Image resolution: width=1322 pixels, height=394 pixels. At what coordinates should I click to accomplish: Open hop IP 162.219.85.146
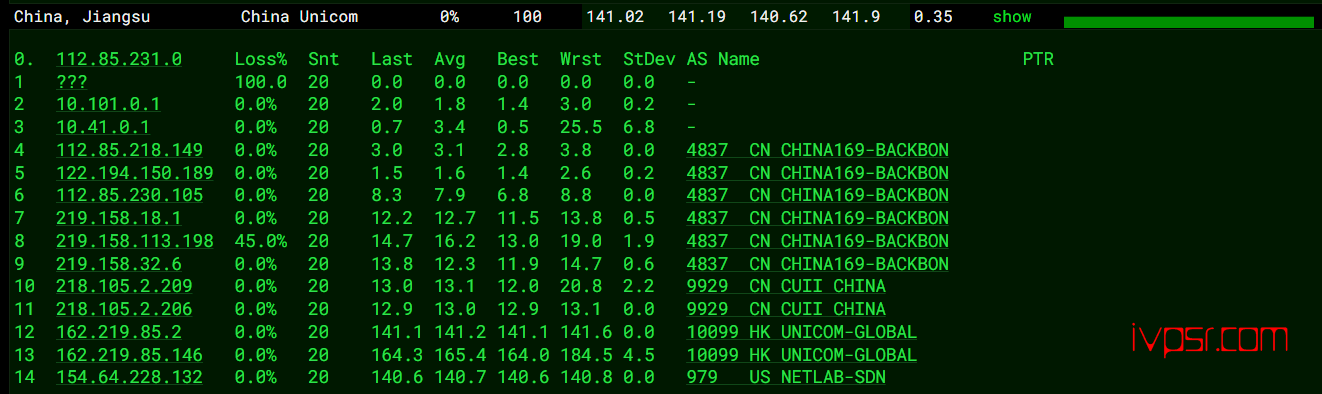point(129,355)
